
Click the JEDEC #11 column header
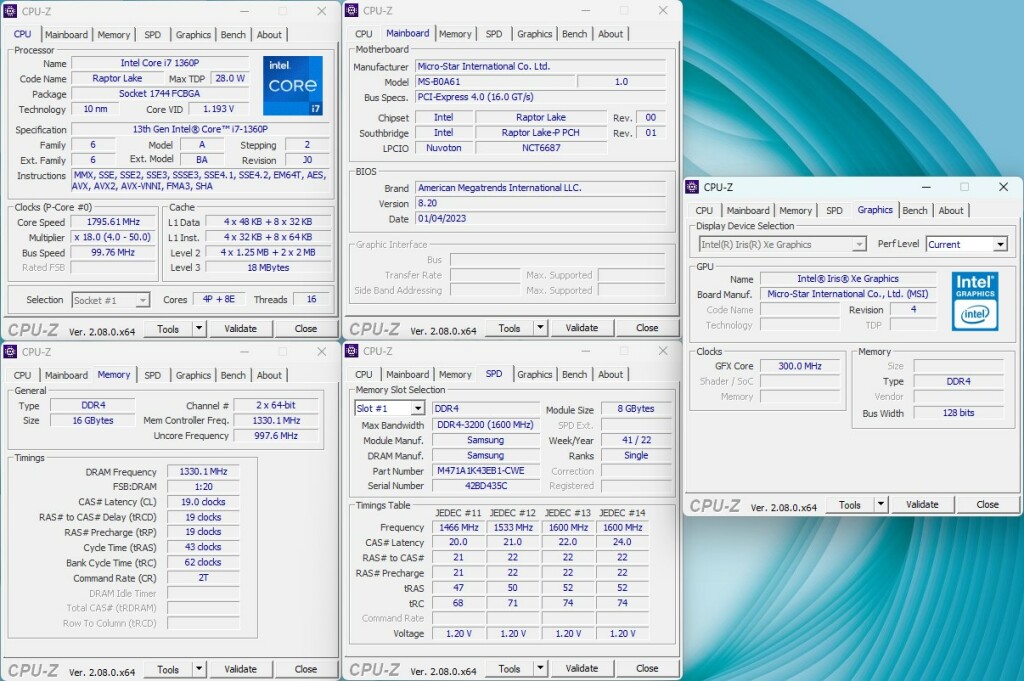458,513
